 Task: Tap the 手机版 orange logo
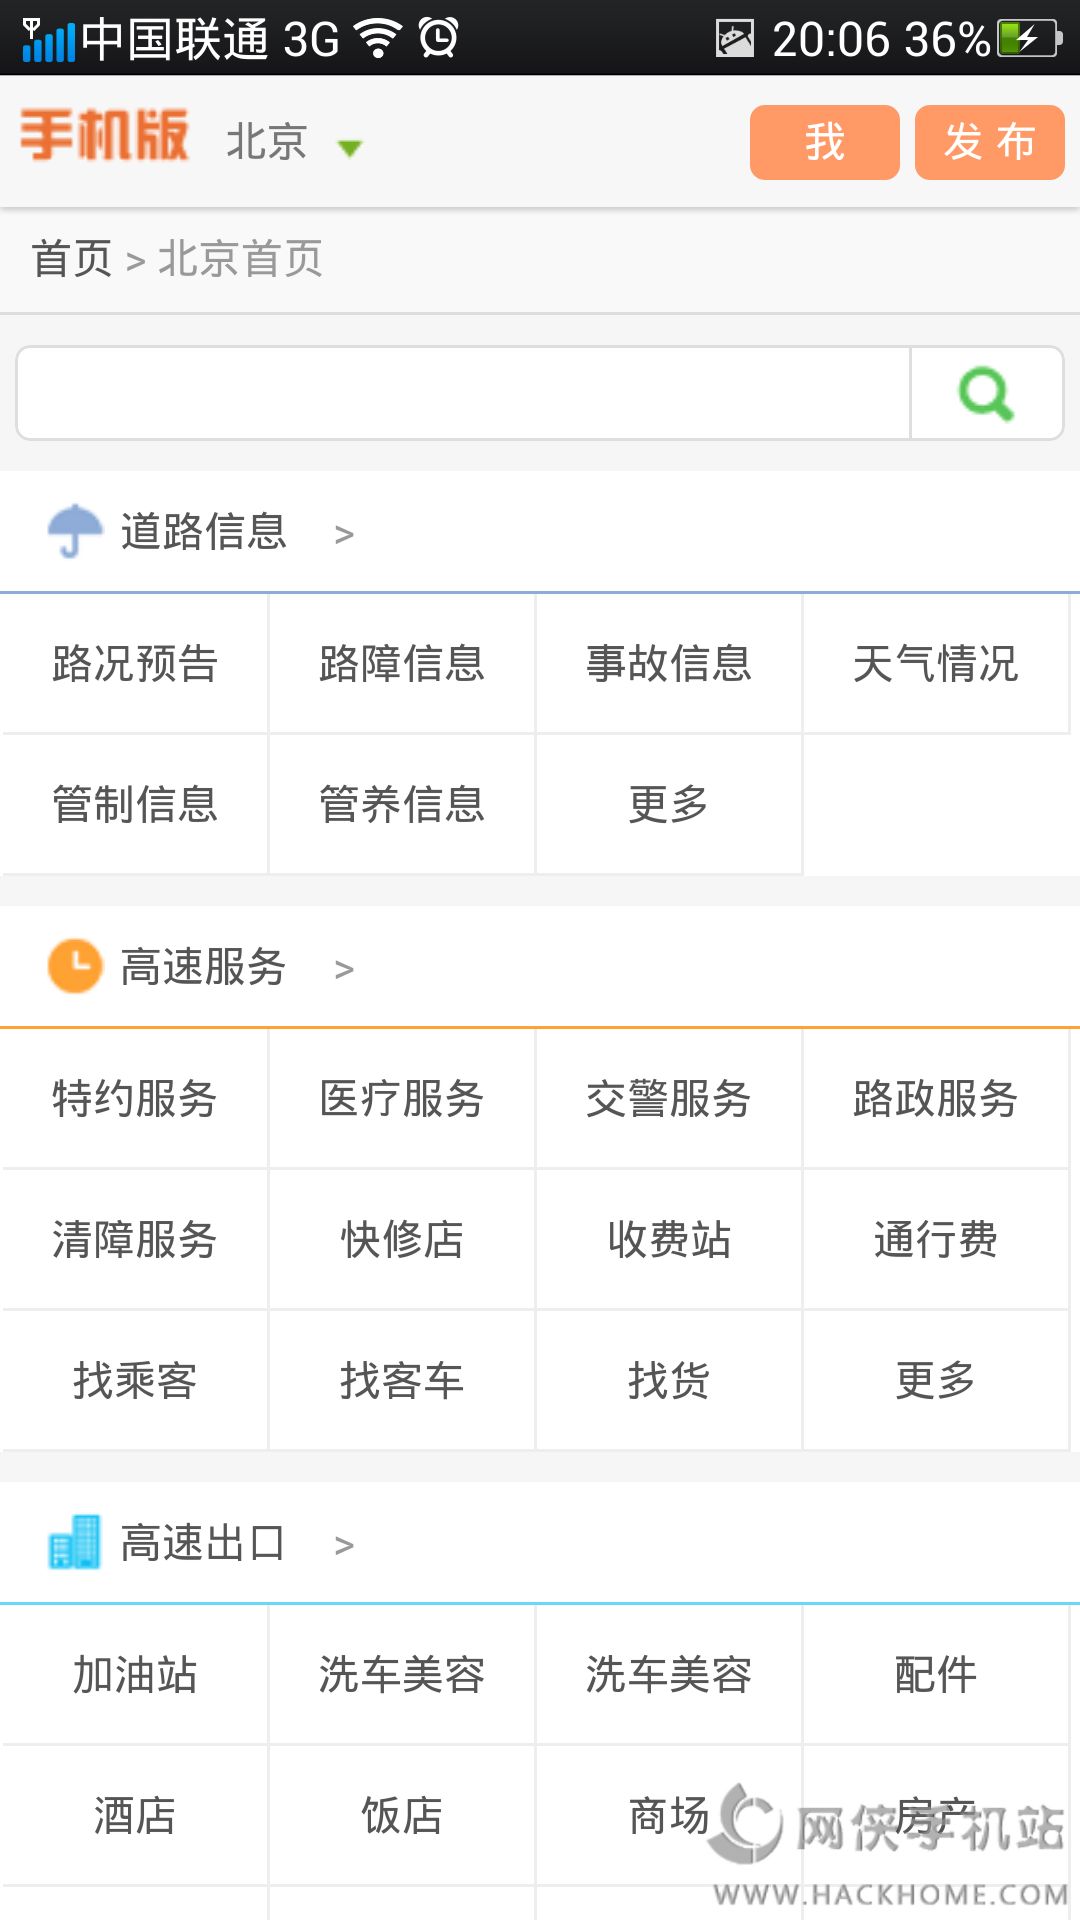105,136
